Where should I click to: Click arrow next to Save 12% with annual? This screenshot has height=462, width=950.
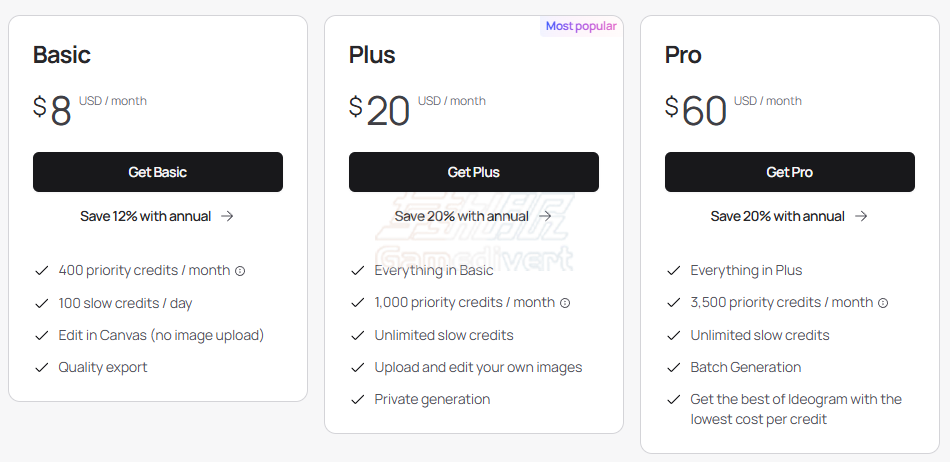pos(227,216)
